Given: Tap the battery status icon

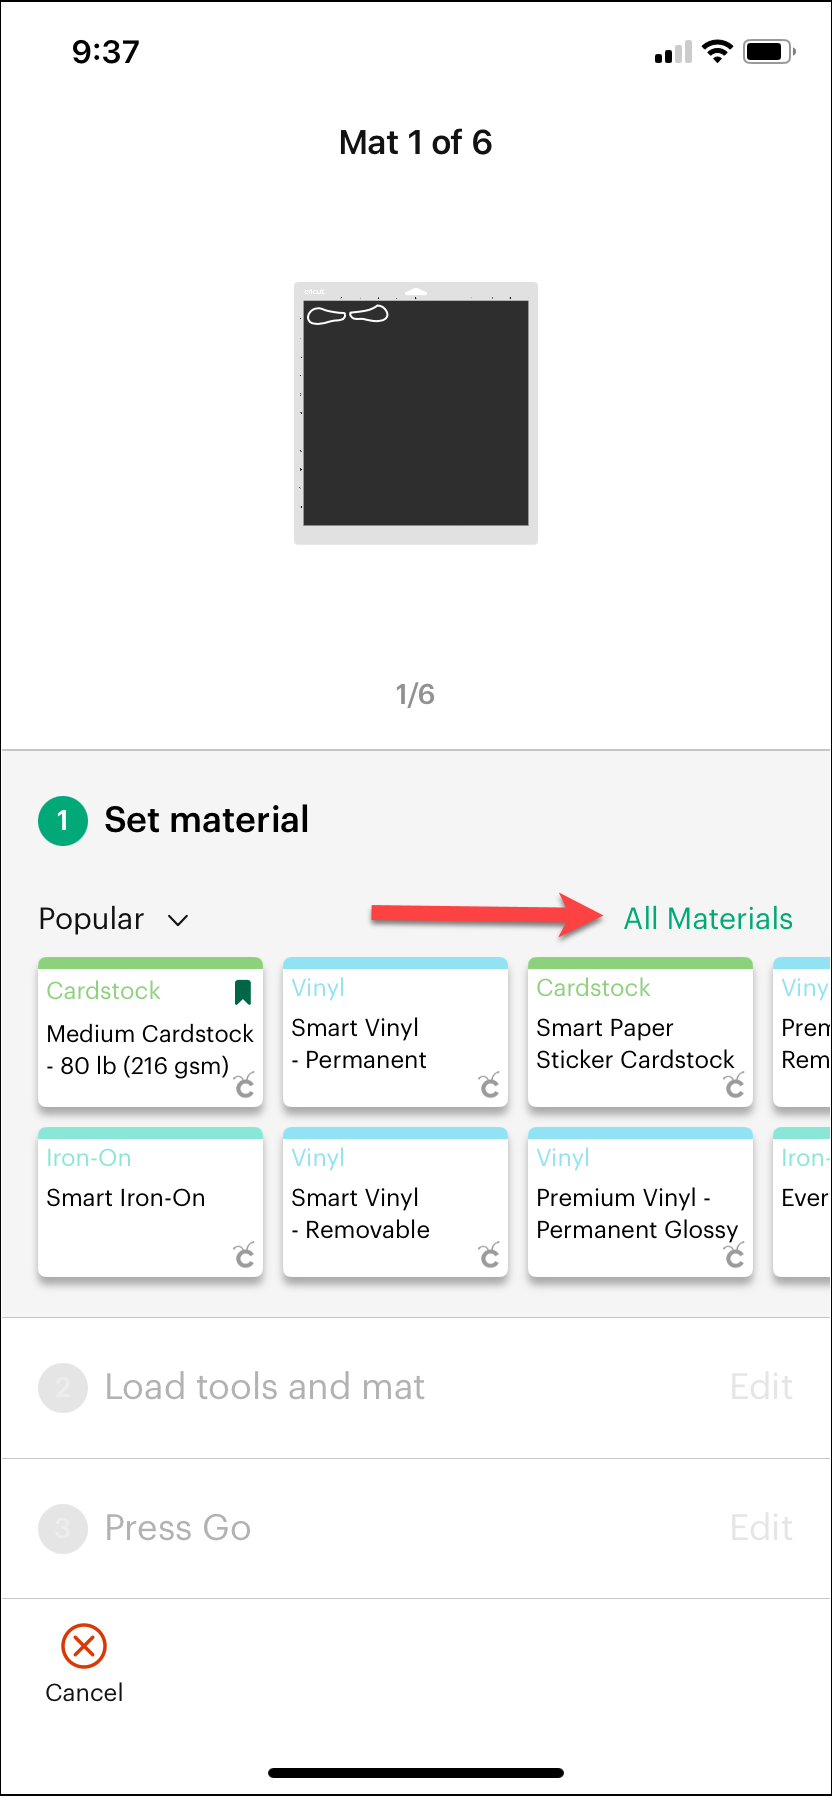Looking at the screenshot, I should coord(769,52).
